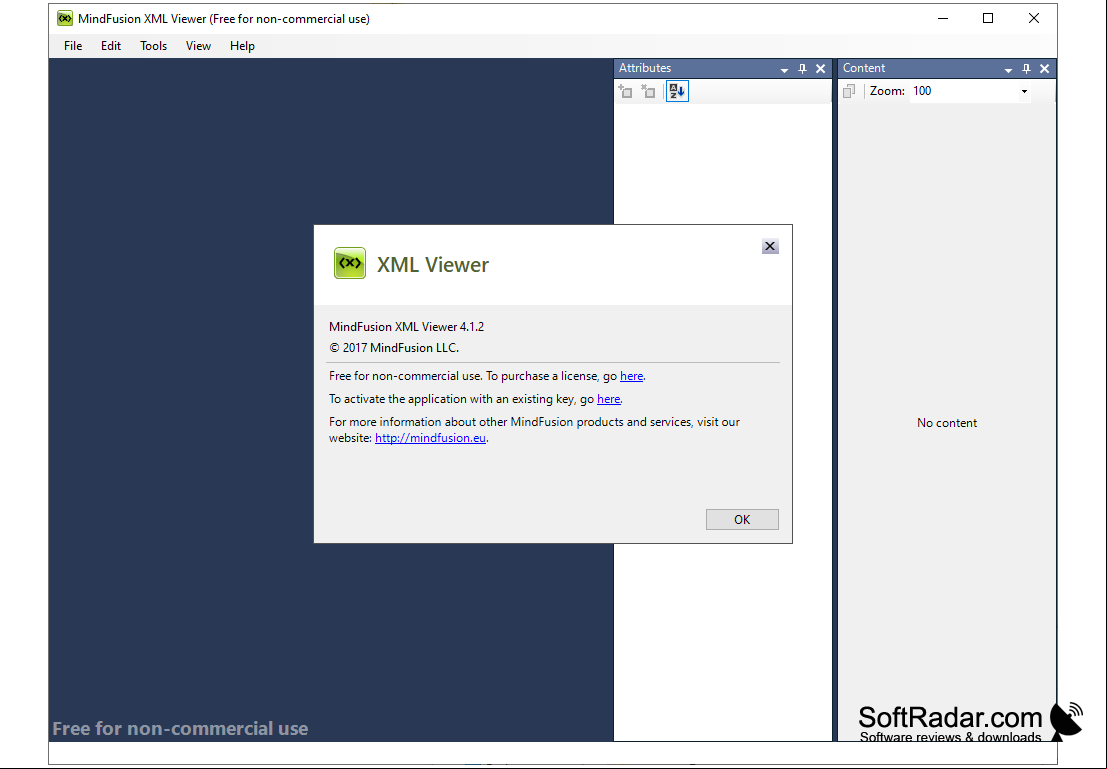Image resolution: width=1107 pixels, height=769 pixels.
Task: Pin the Content panel
Action: (1027, 68)
